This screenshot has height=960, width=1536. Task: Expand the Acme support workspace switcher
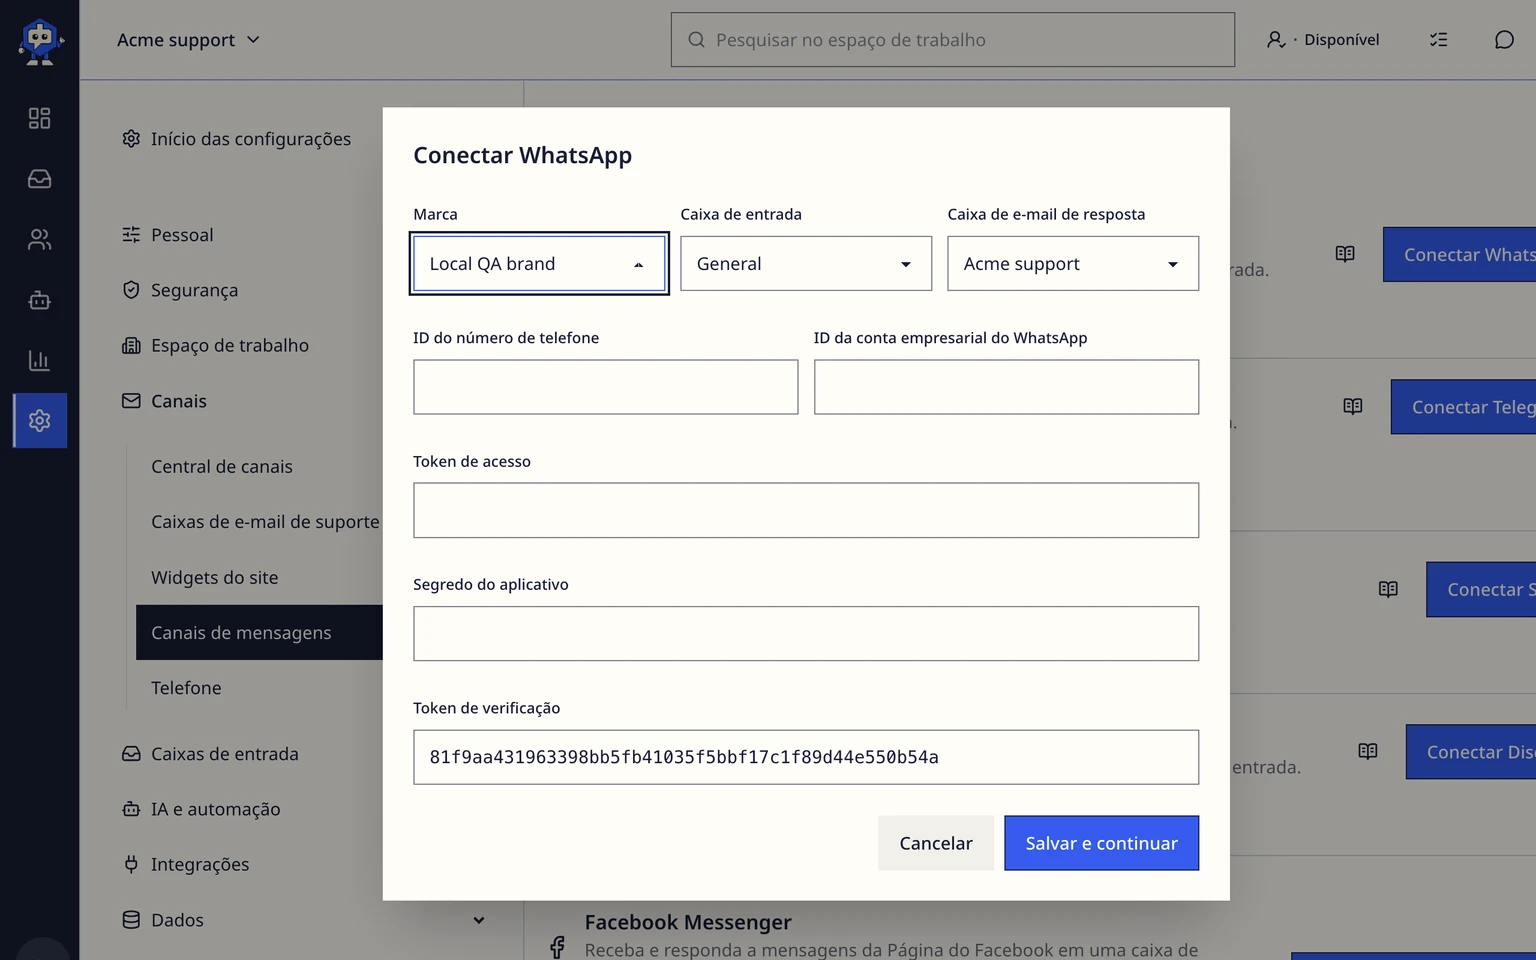point(188,40)
